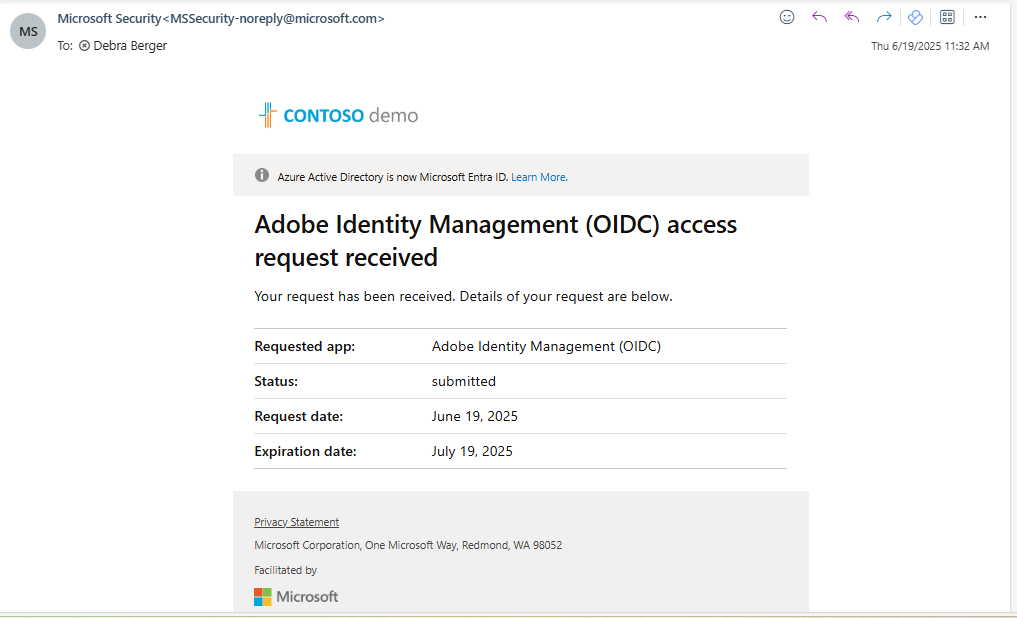
Task: Click the Expiration date: label
Action: [x=305, y=451]
